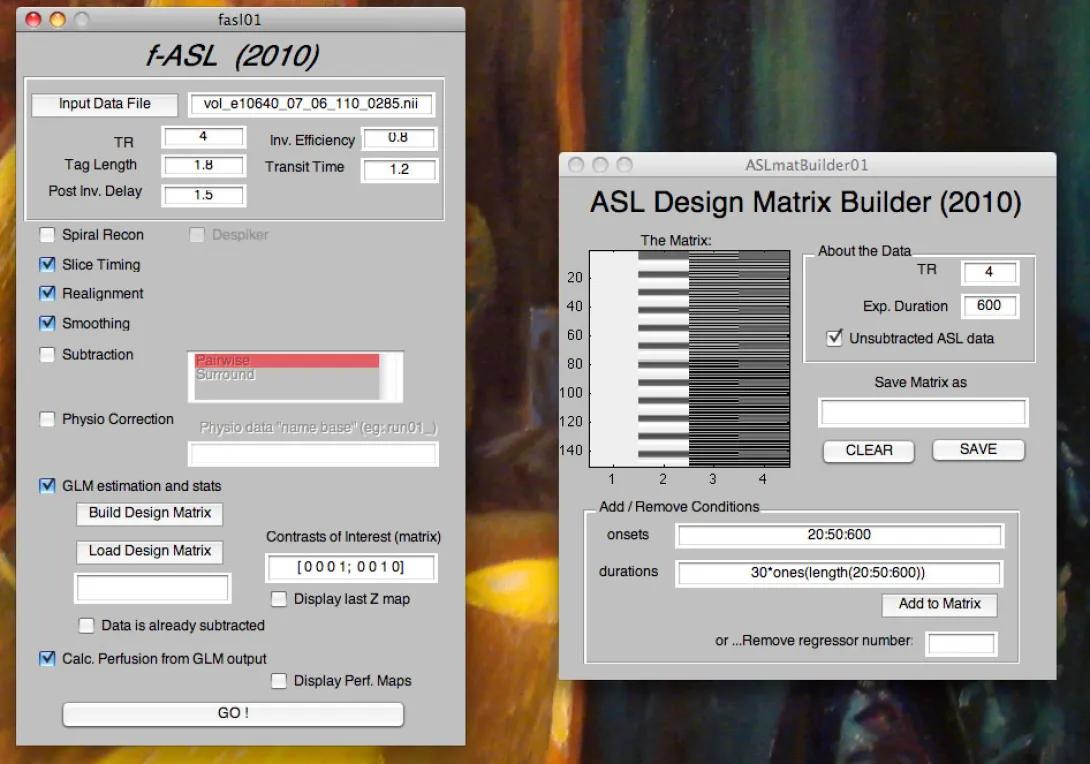Enable the Subtraction checkbox

click(47, 355)
